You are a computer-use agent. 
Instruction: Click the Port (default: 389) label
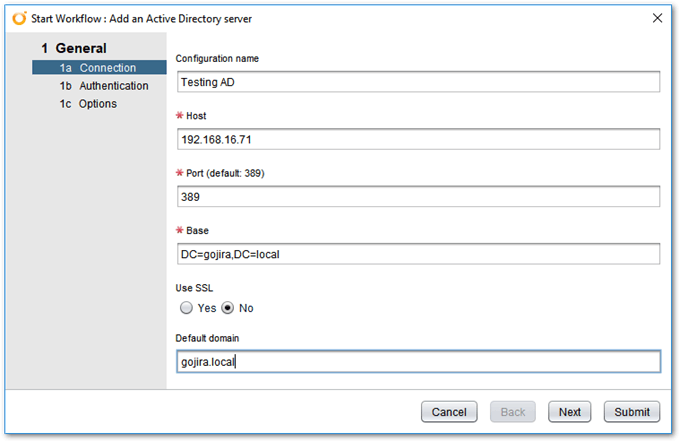[225, 173]
